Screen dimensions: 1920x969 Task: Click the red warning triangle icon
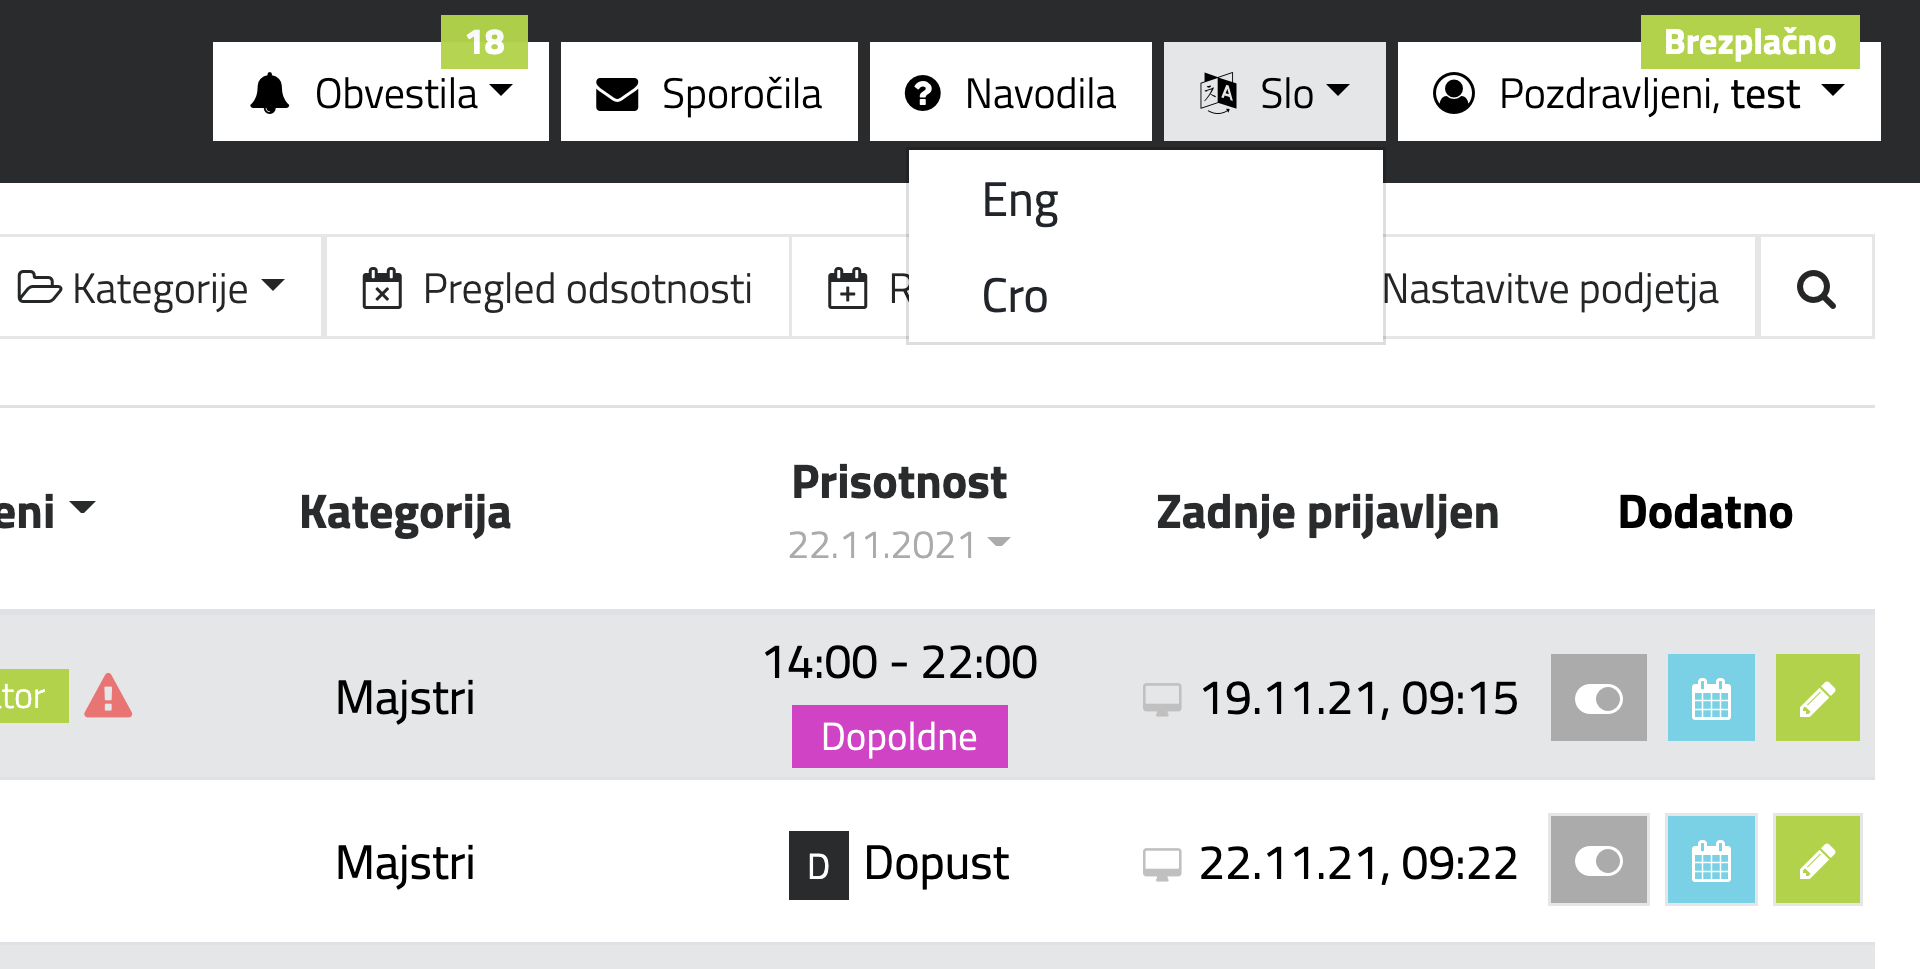(x=108, y=696)
